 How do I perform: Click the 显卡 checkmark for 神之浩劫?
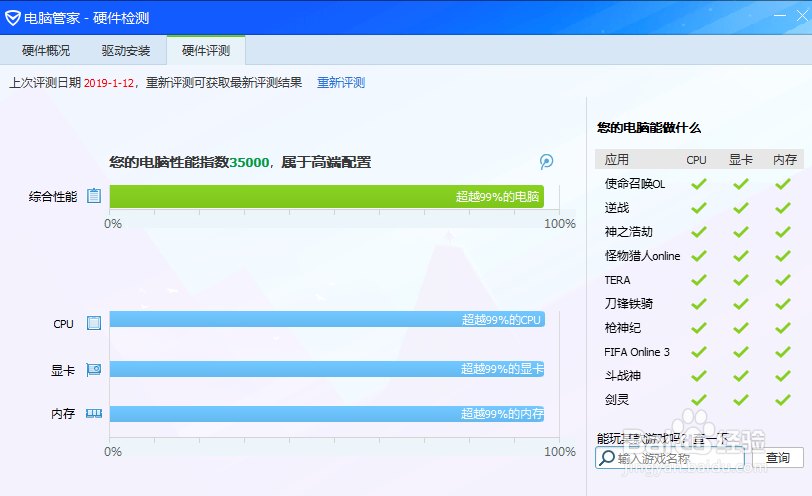[x=741, y=232]
